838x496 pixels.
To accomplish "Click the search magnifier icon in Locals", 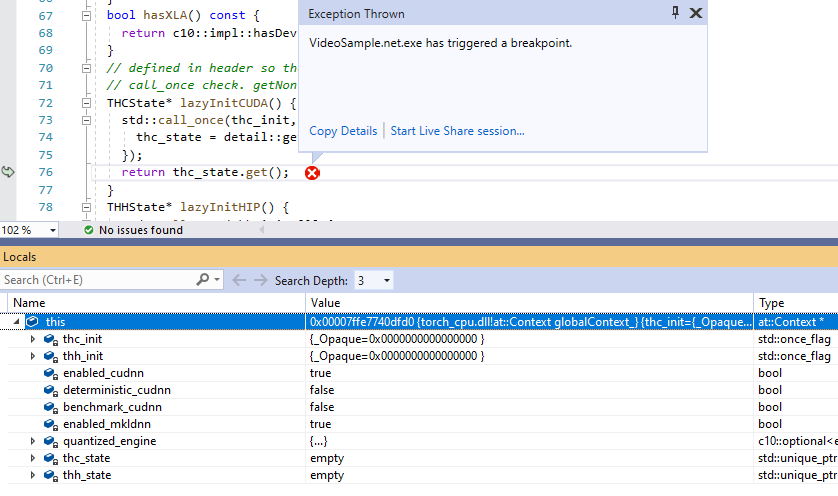I will point(203,280).
